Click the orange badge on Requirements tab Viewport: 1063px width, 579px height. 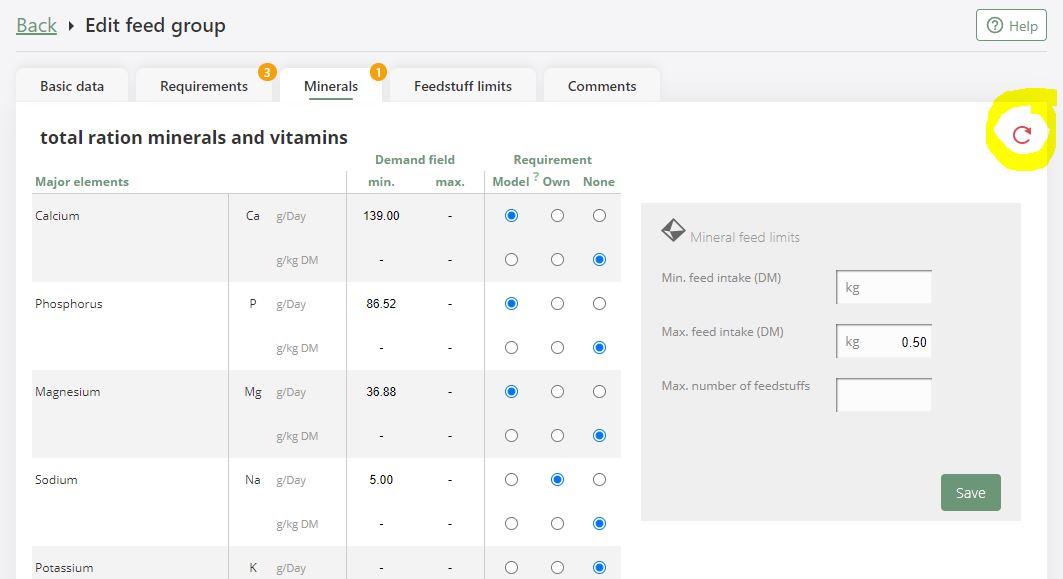tap(266, 72)
